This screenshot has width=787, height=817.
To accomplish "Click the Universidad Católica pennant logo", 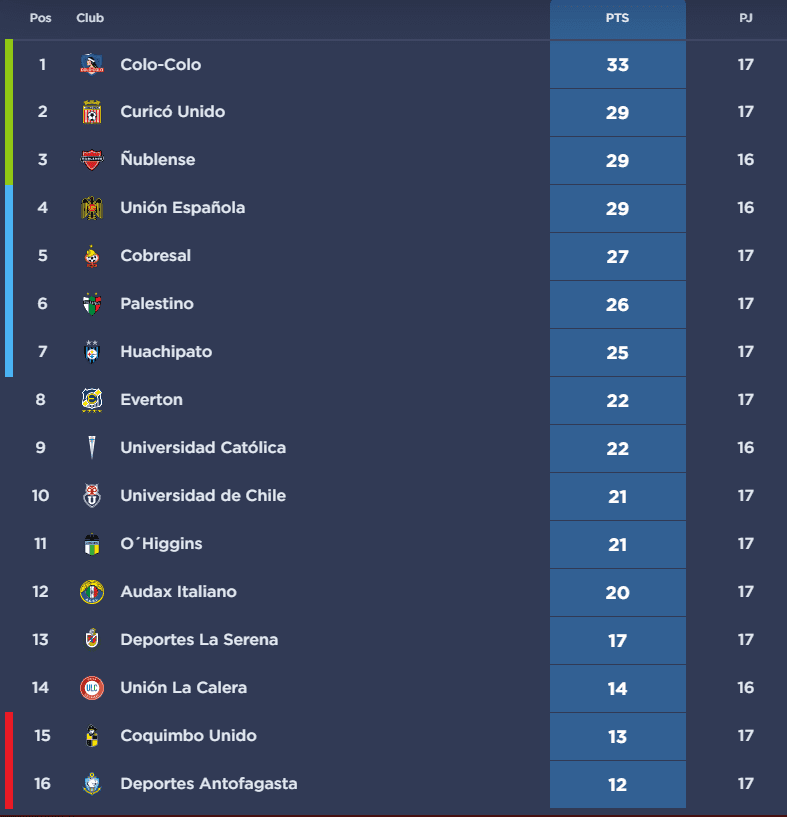I will 92,448.
